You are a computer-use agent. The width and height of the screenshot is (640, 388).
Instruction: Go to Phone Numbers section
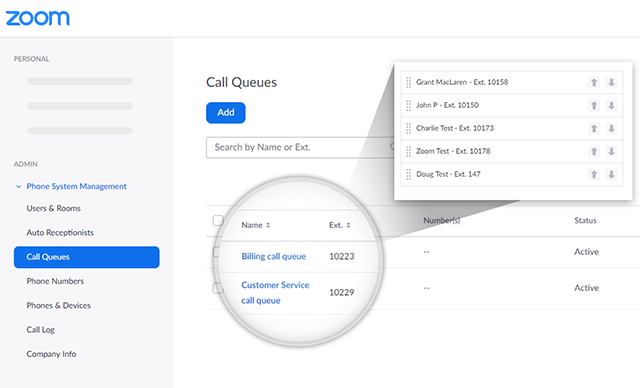(55, 281)
